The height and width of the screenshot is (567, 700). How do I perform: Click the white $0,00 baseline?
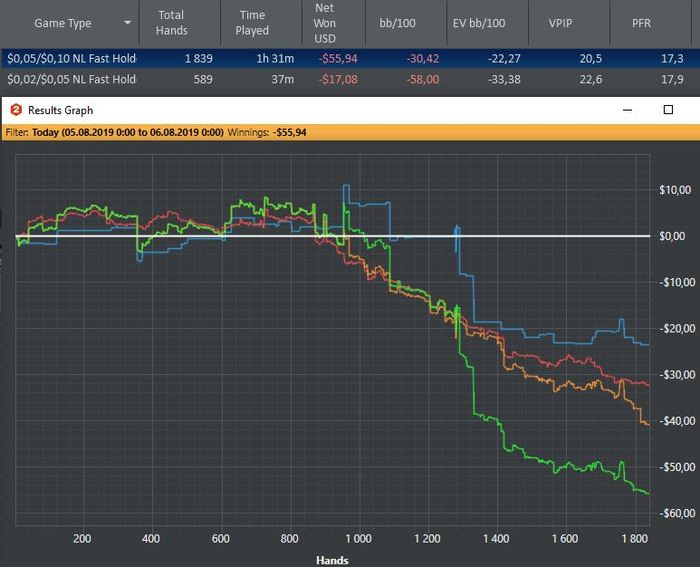pyautogui.click(x=333, y=236)
